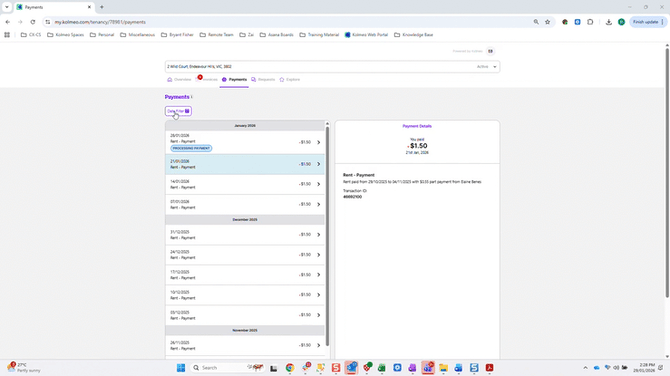Select the Payments tab
The height and width of the screenshot is (376, 670).
pos(234,79)
